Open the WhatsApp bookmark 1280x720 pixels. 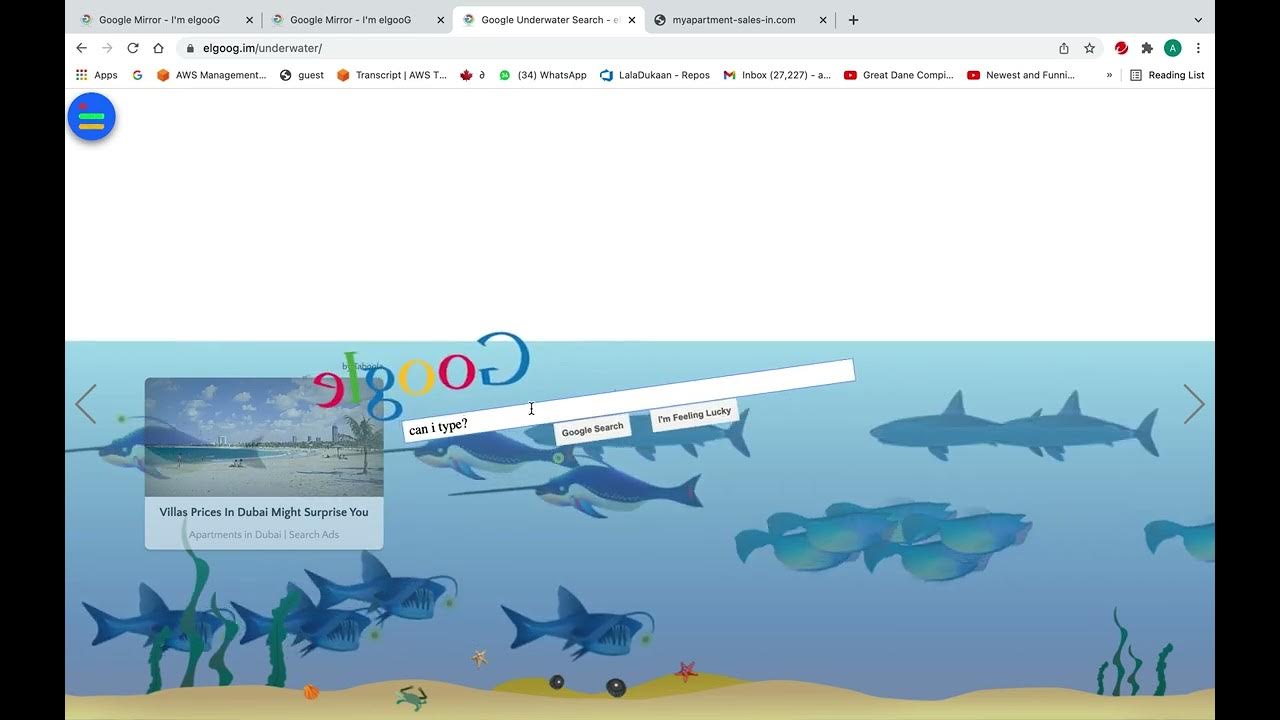tap(543, 75)
